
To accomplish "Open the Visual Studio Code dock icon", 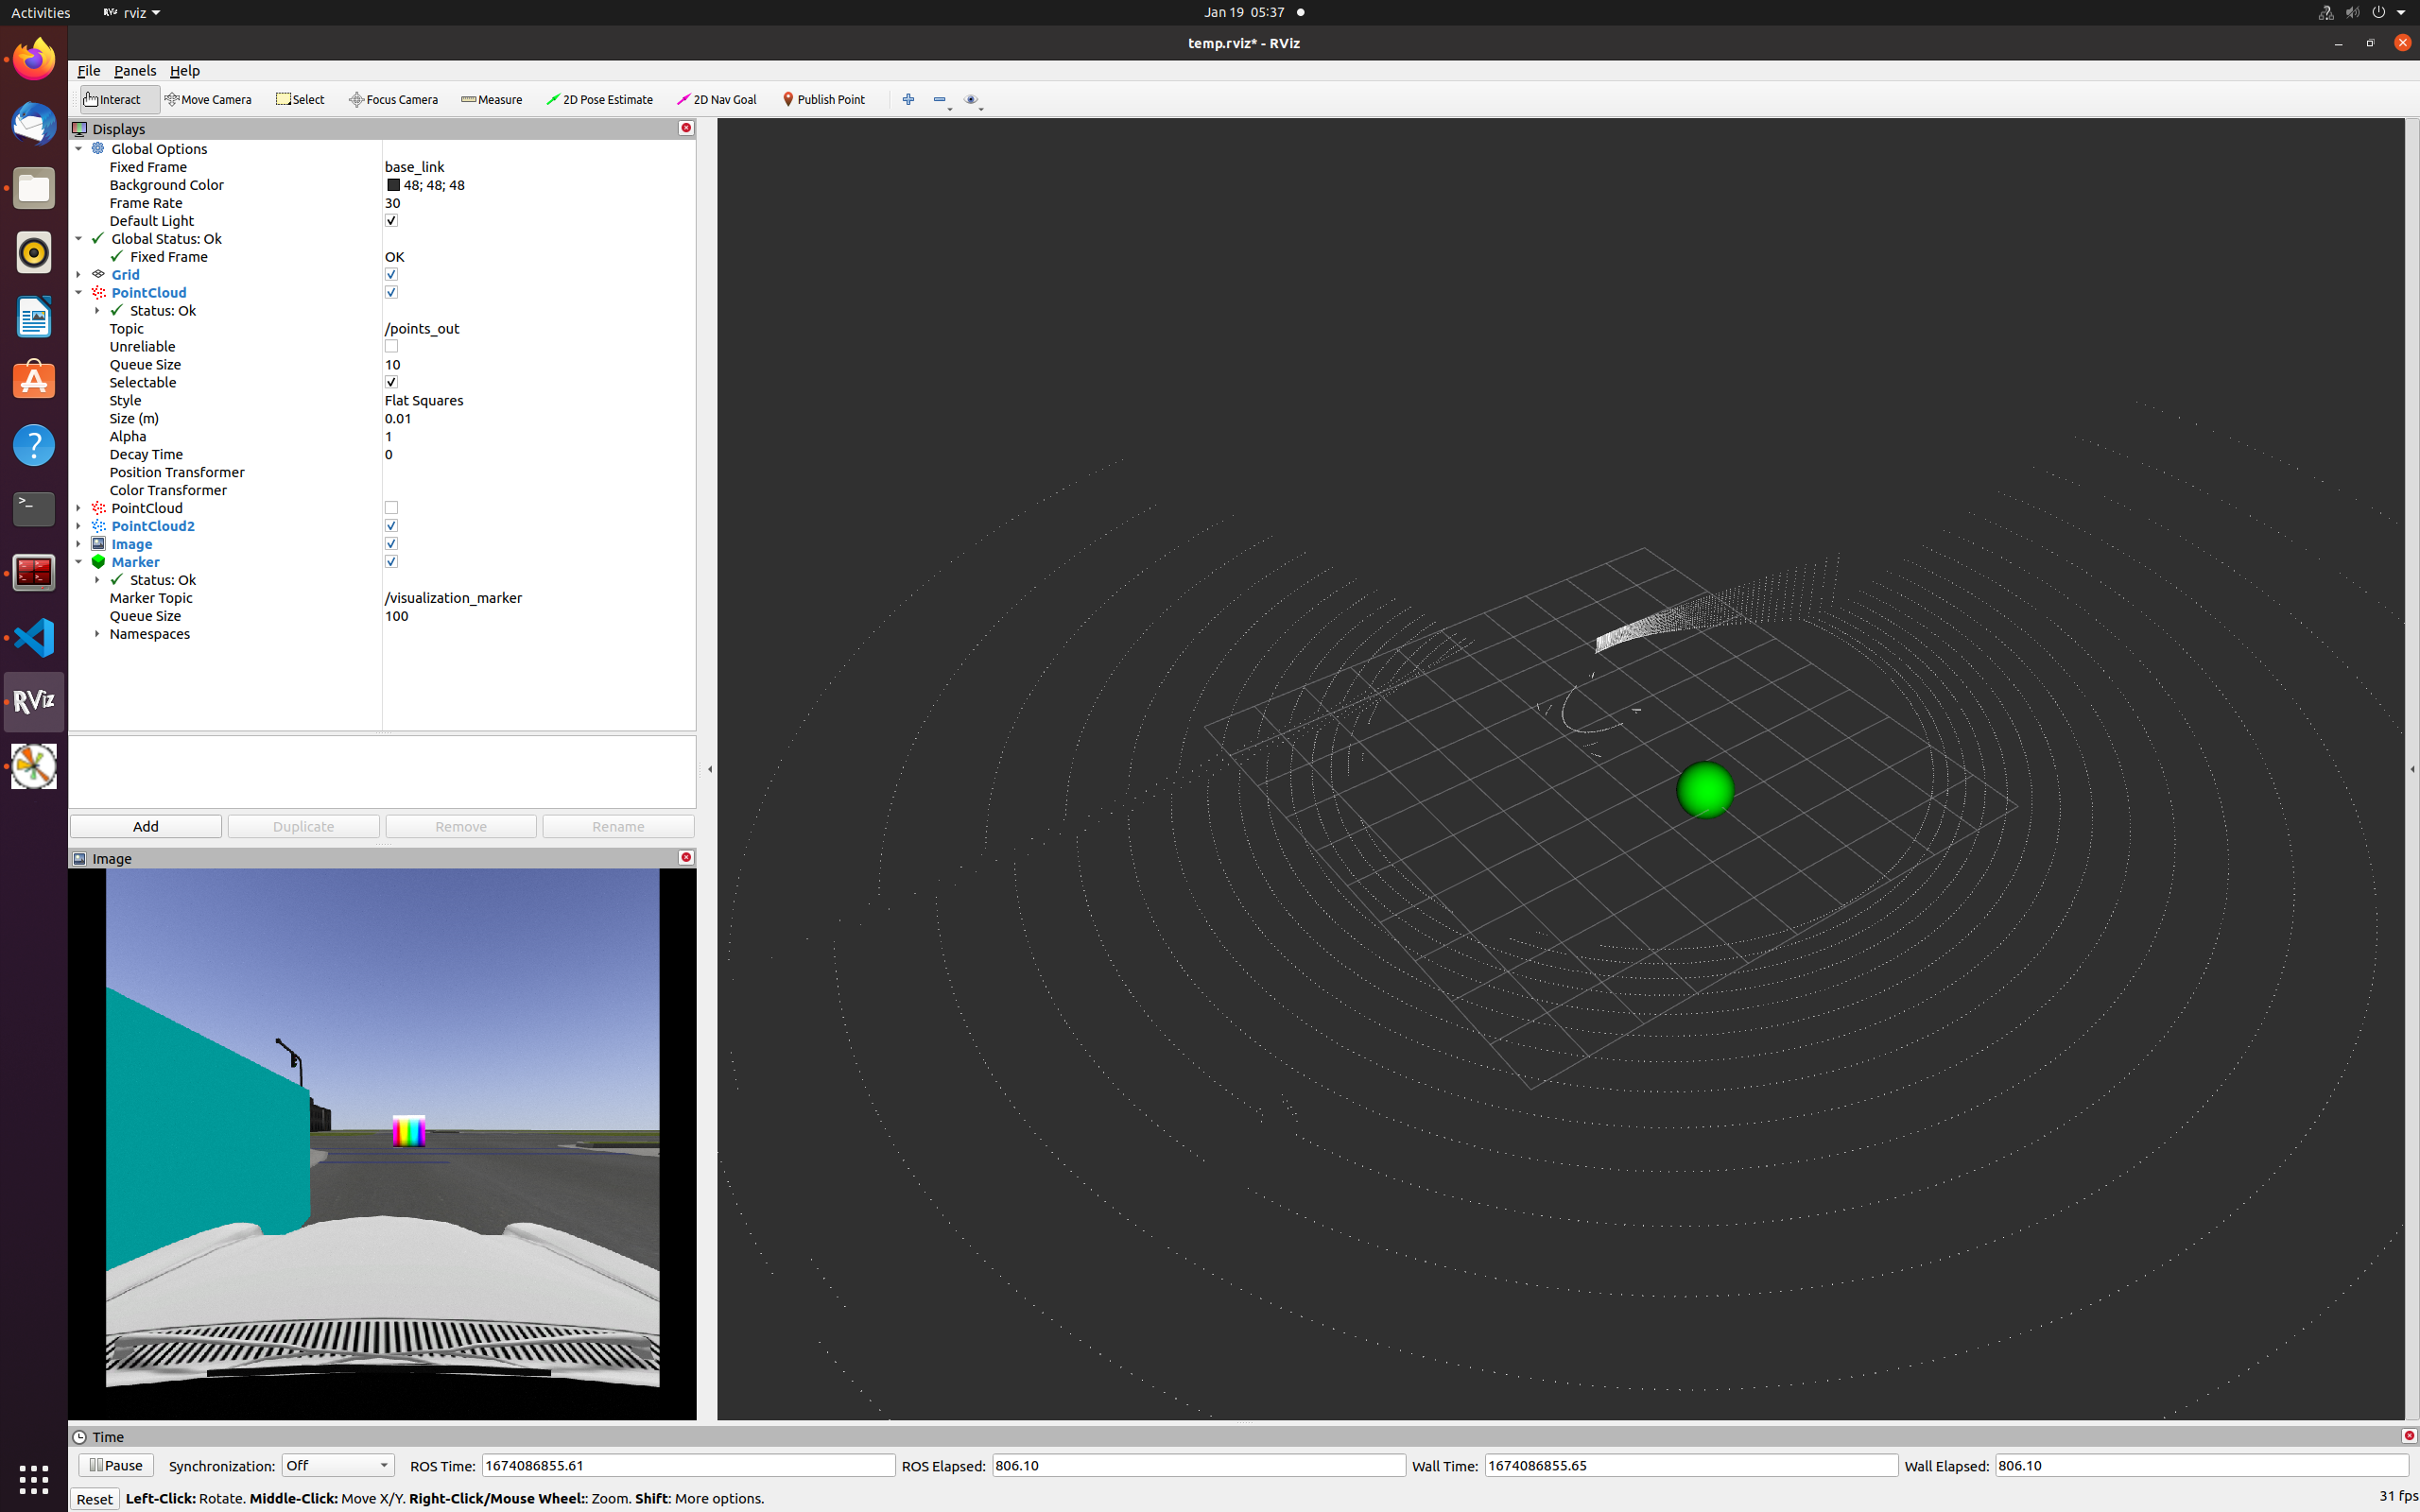I will coord(34,637).
